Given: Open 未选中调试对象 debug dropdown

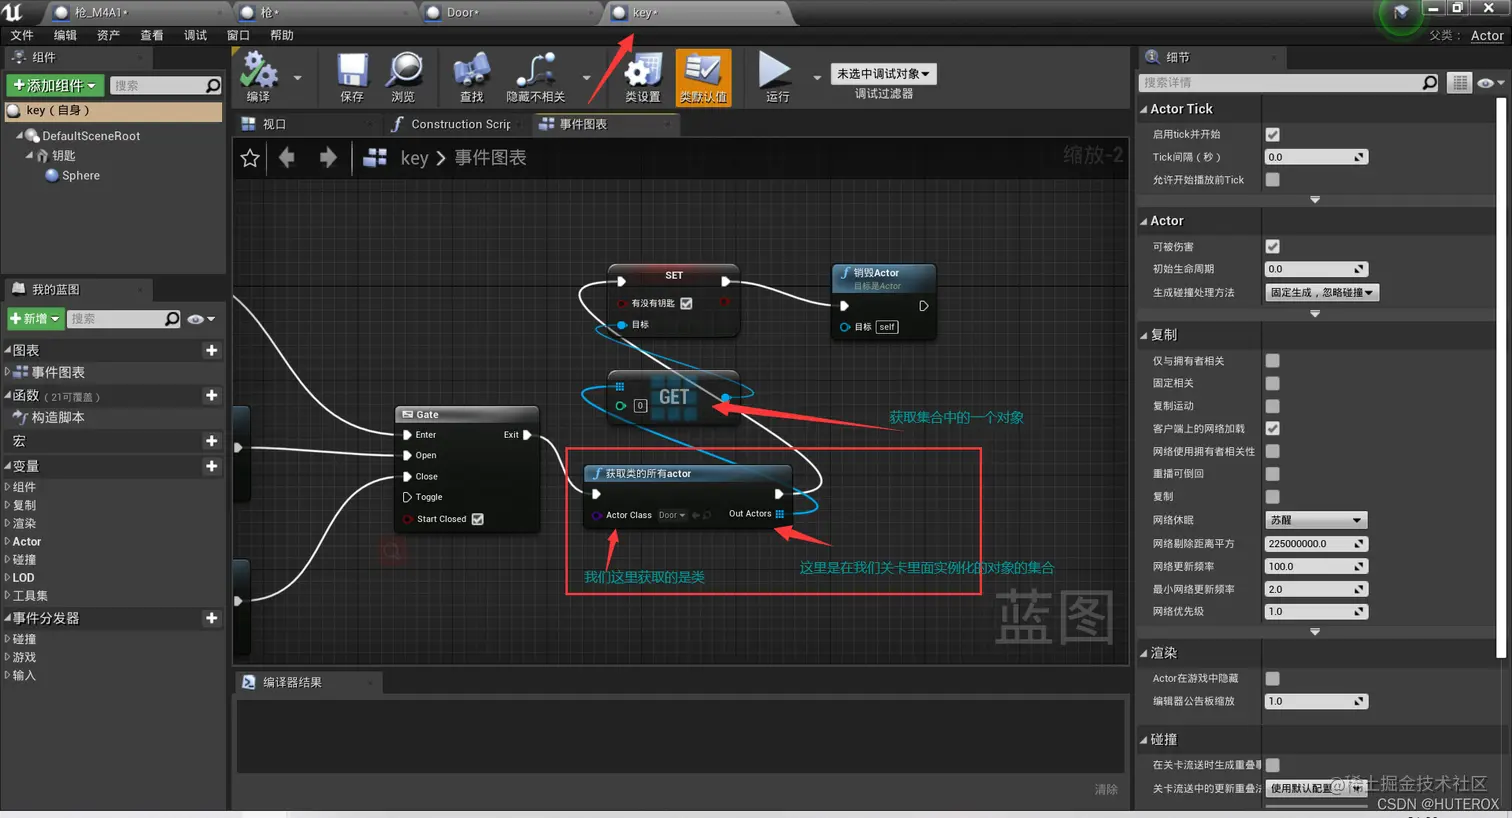Looking at the screenshot, I should tap(883, 74).
